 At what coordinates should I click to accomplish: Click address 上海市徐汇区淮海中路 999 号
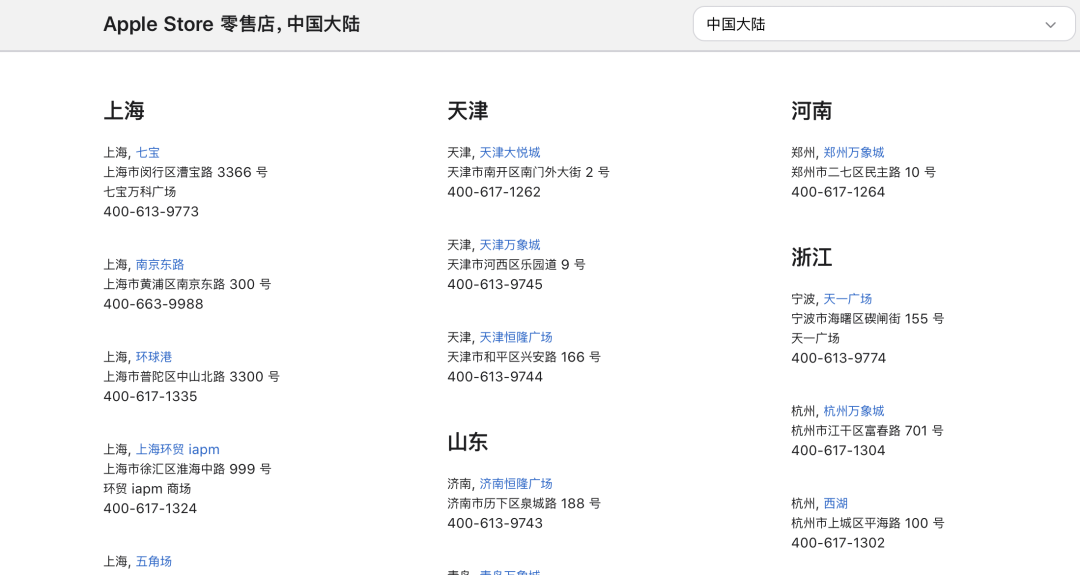(x=187, y=468)
